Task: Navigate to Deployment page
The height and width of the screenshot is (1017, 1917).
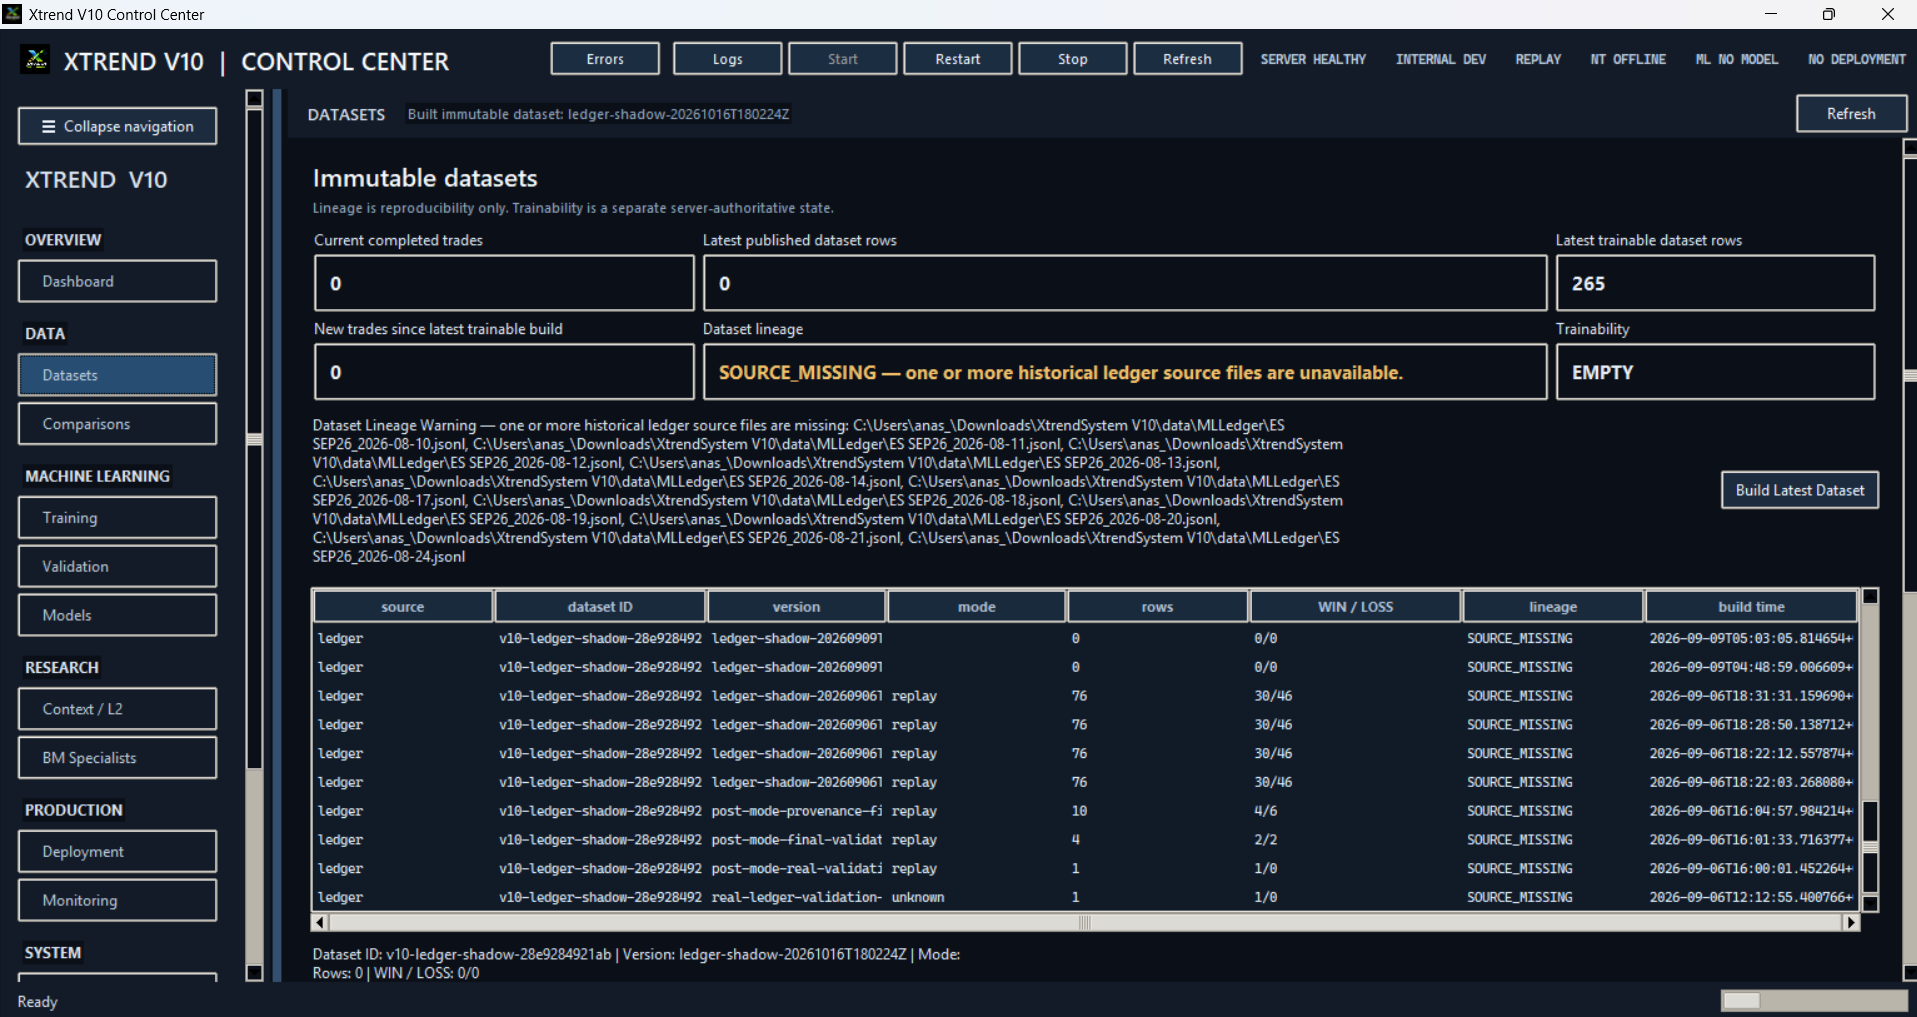Action: click(117, 851)
